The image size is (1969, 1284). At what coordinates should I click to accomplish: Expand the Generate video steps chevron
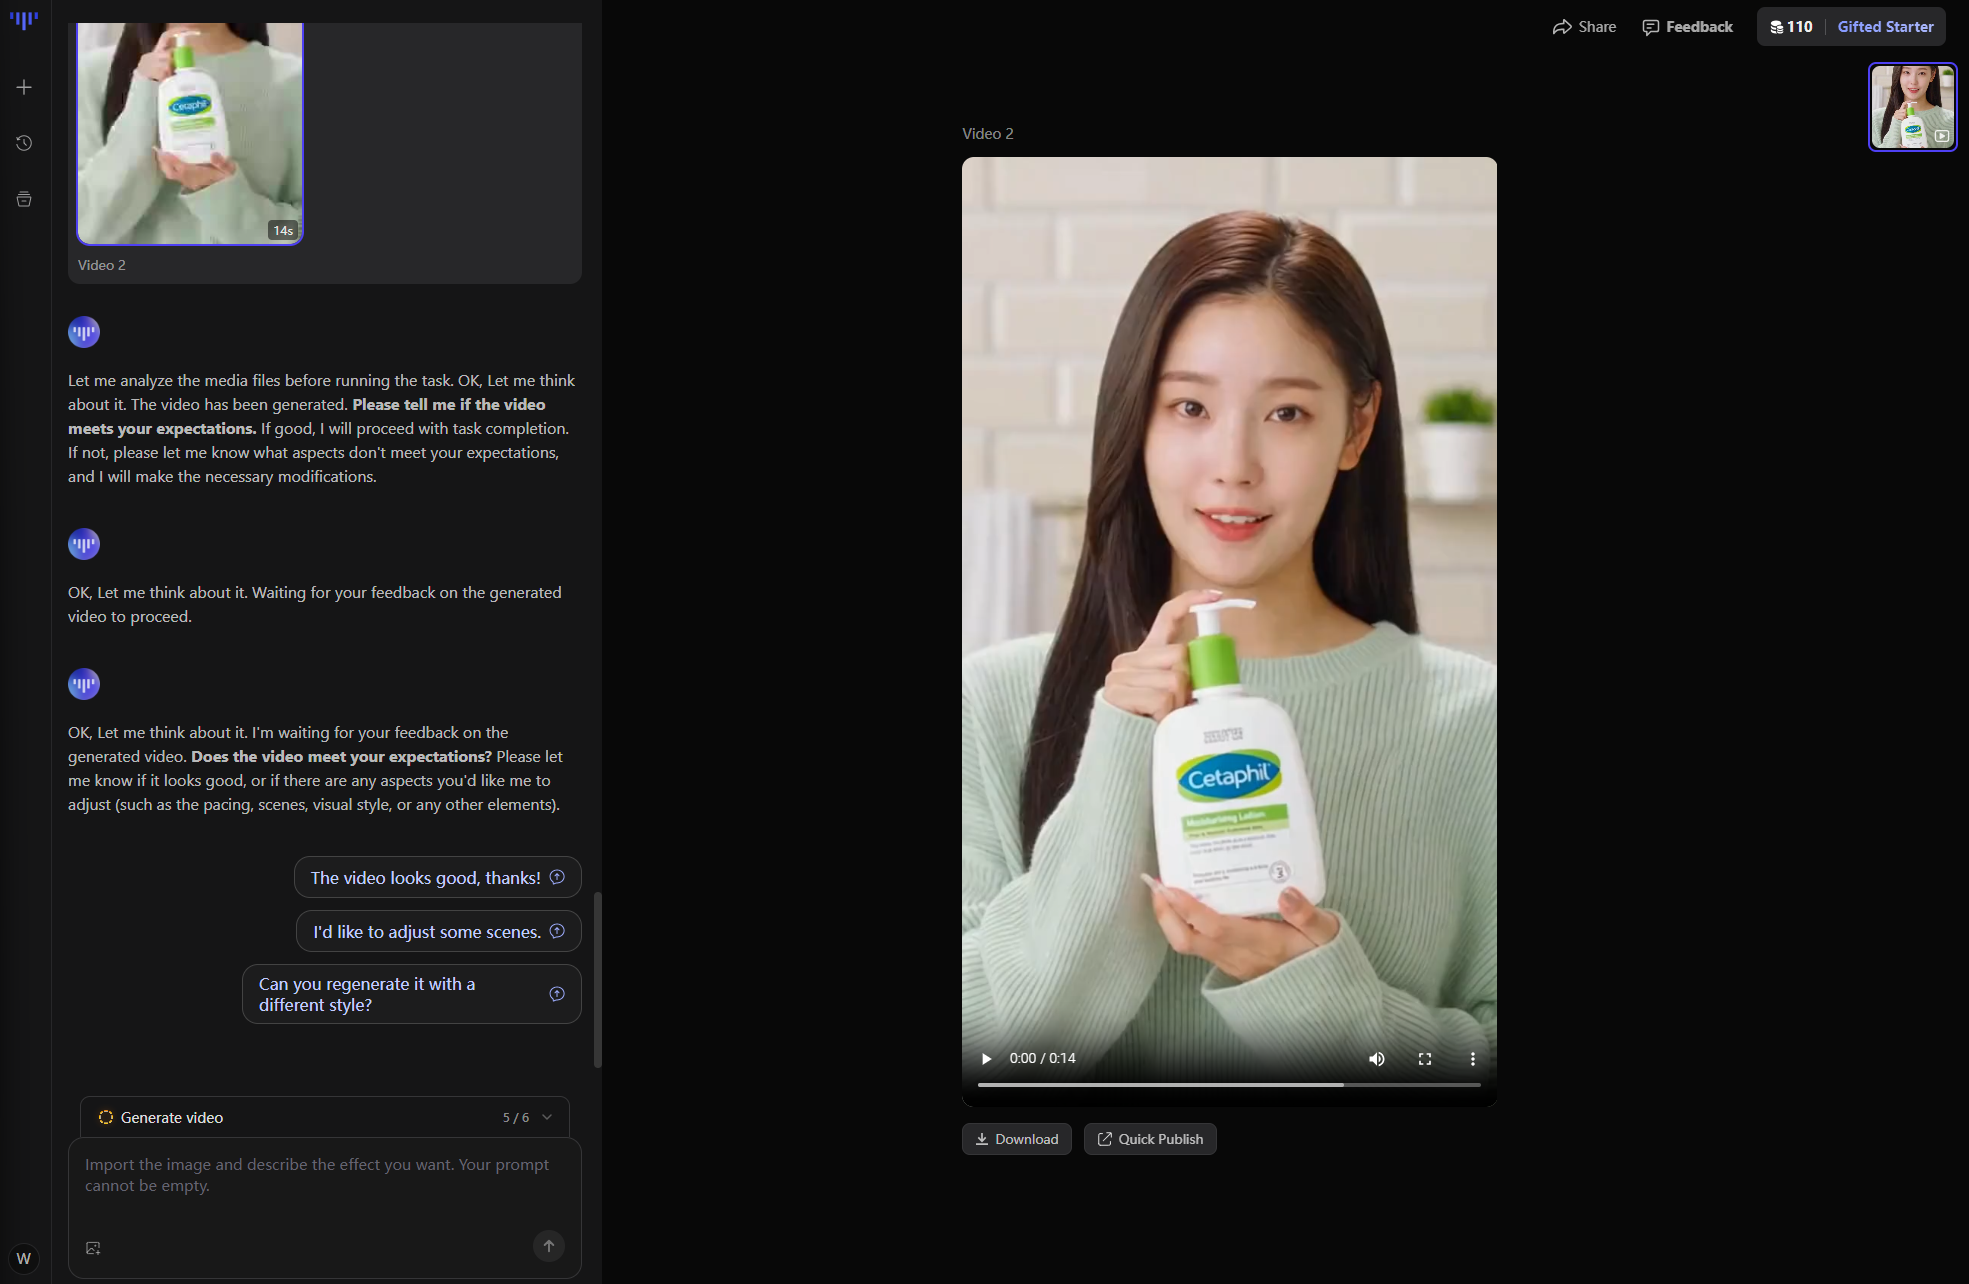tap(547, 1118)
